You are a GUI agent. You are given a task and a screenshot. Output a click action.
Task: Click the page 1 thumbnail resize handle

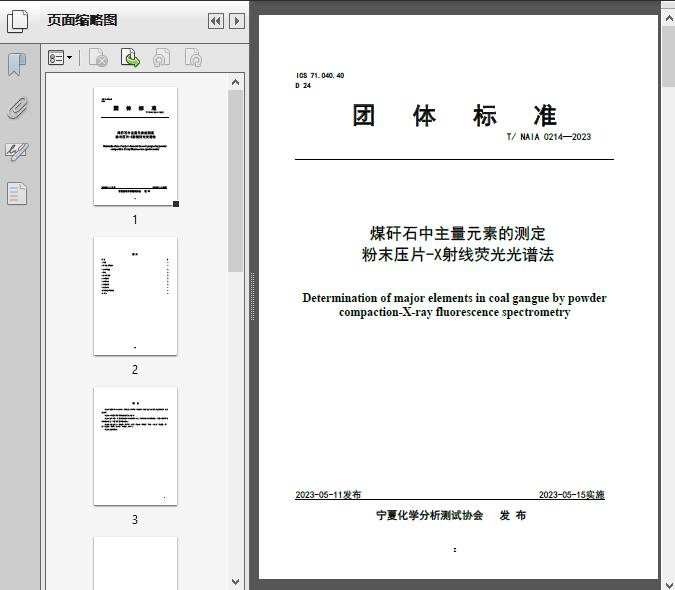coord(176,204)
